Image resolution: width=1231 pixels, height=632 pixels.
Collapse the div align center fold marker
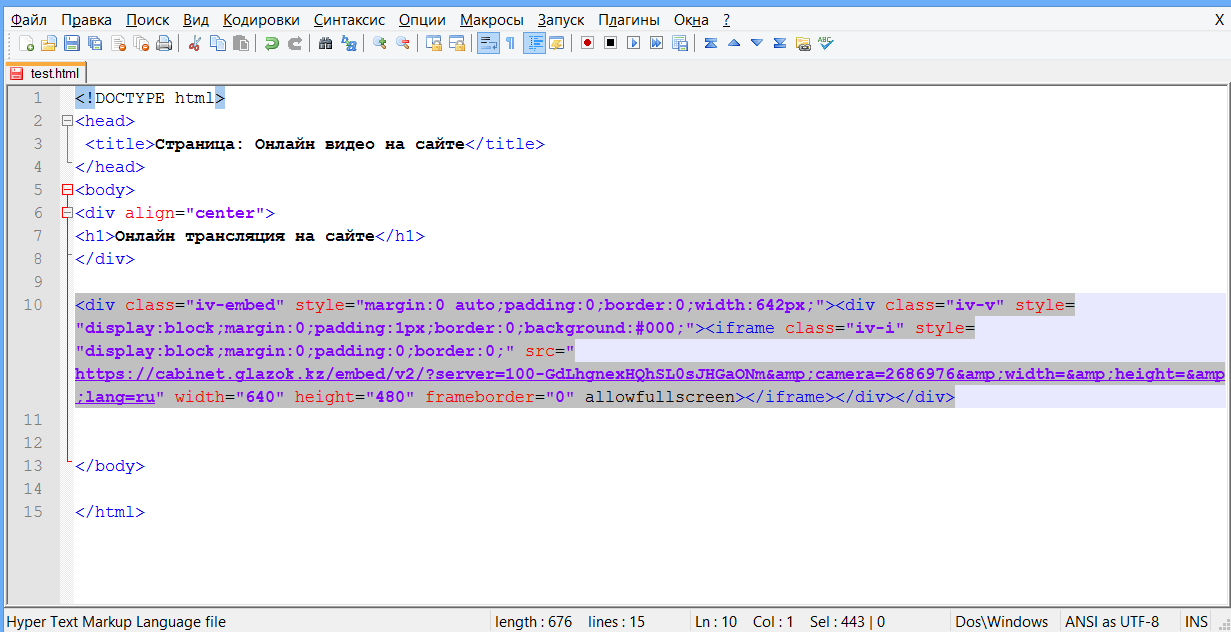pyautogui.click(x=67, y=213)
